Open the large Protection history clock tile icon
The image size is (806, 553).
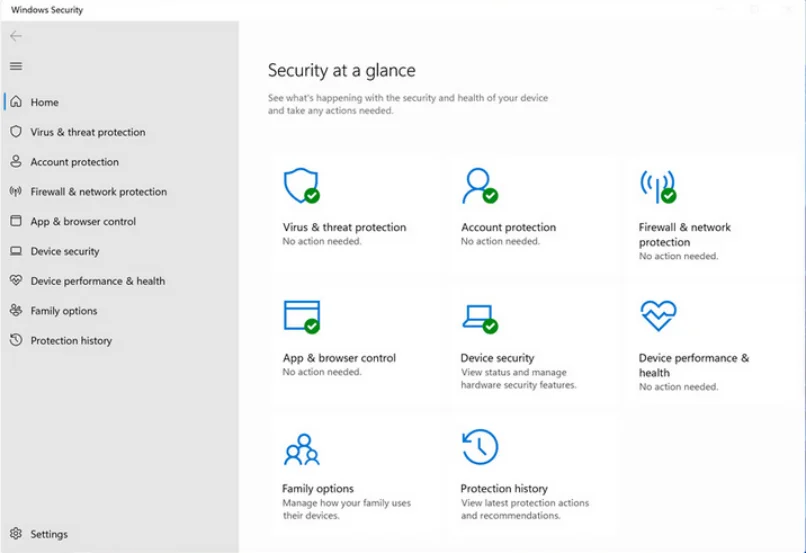[x=480, y=447]
